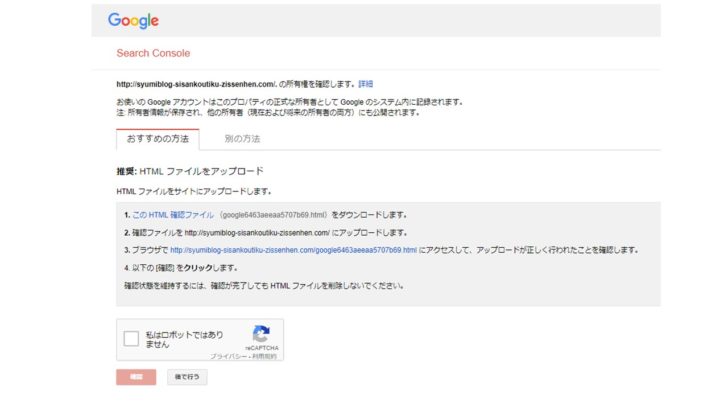Open the reCAPTCHA 利用規約 link
Screen dimensions: 728x410
click(x=264, y=357)
